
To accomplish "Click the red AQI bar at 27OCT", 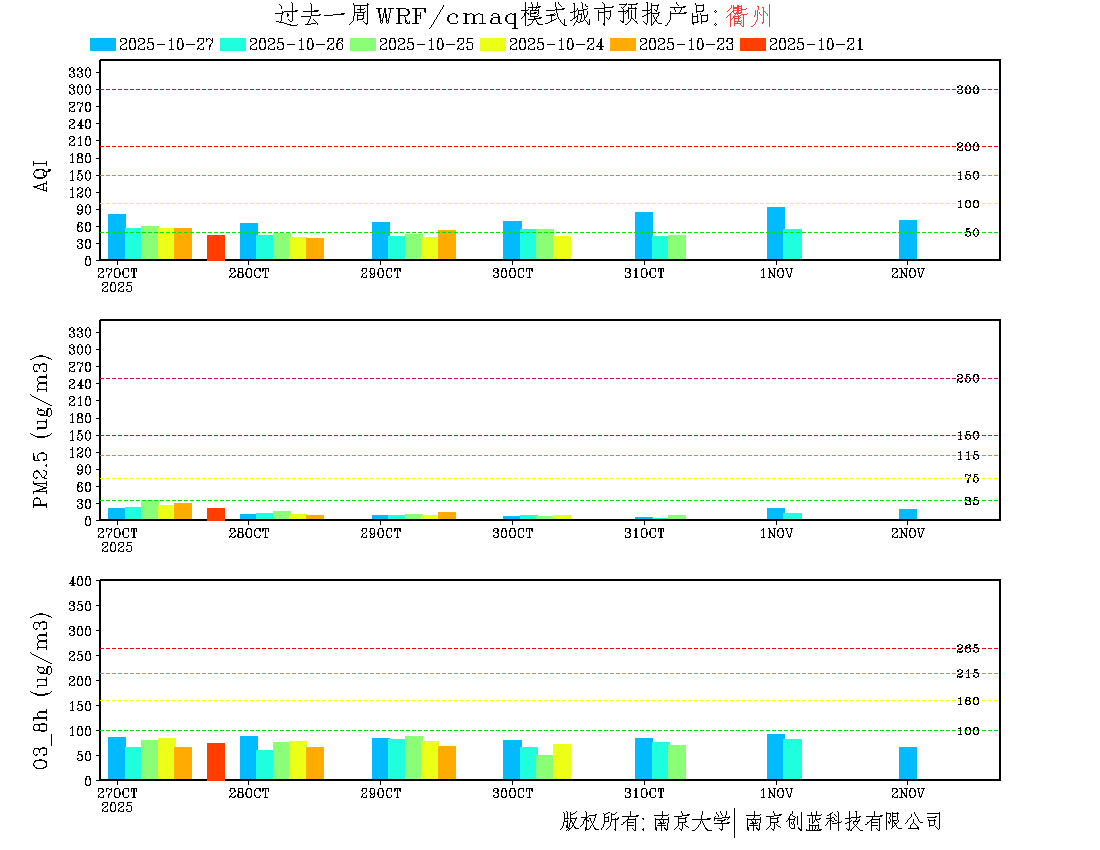I will point(216,247).
